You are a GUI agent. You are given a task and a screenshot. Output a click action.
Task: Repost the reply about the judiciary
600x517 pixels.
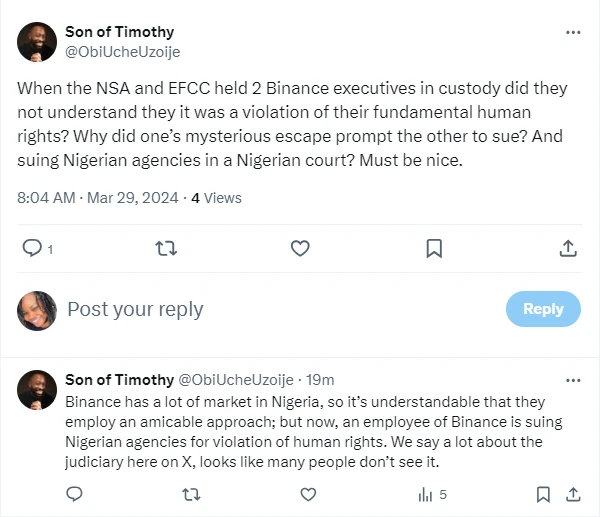(191, 494)
